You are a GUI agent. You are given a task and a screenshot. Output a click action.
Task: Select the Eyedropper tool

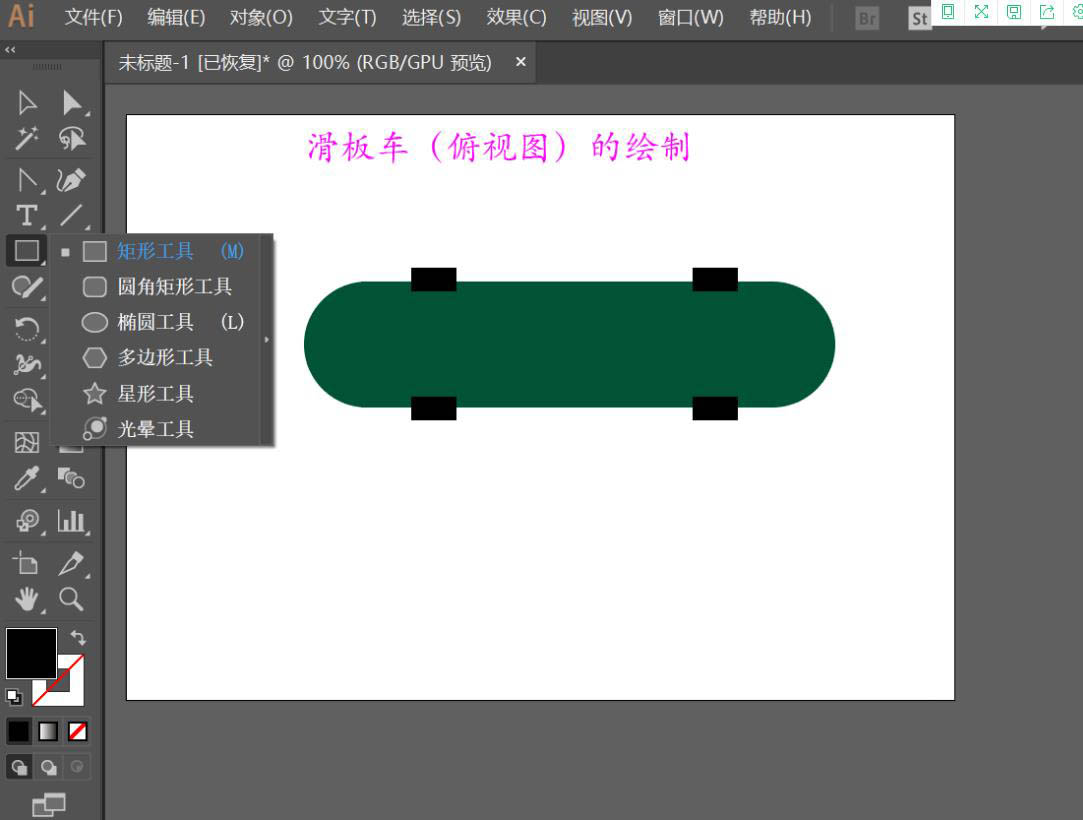27,478
